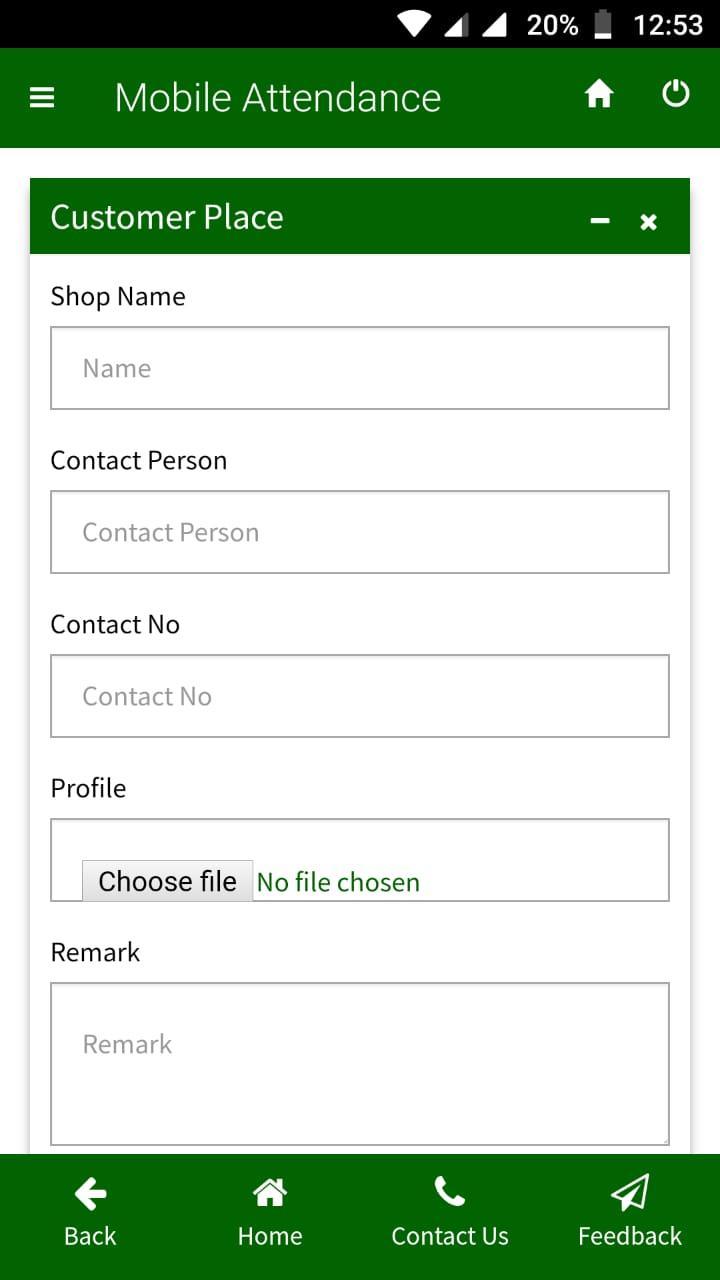Click the Choose file button
720x1280 pixels.
coord(167,881)
